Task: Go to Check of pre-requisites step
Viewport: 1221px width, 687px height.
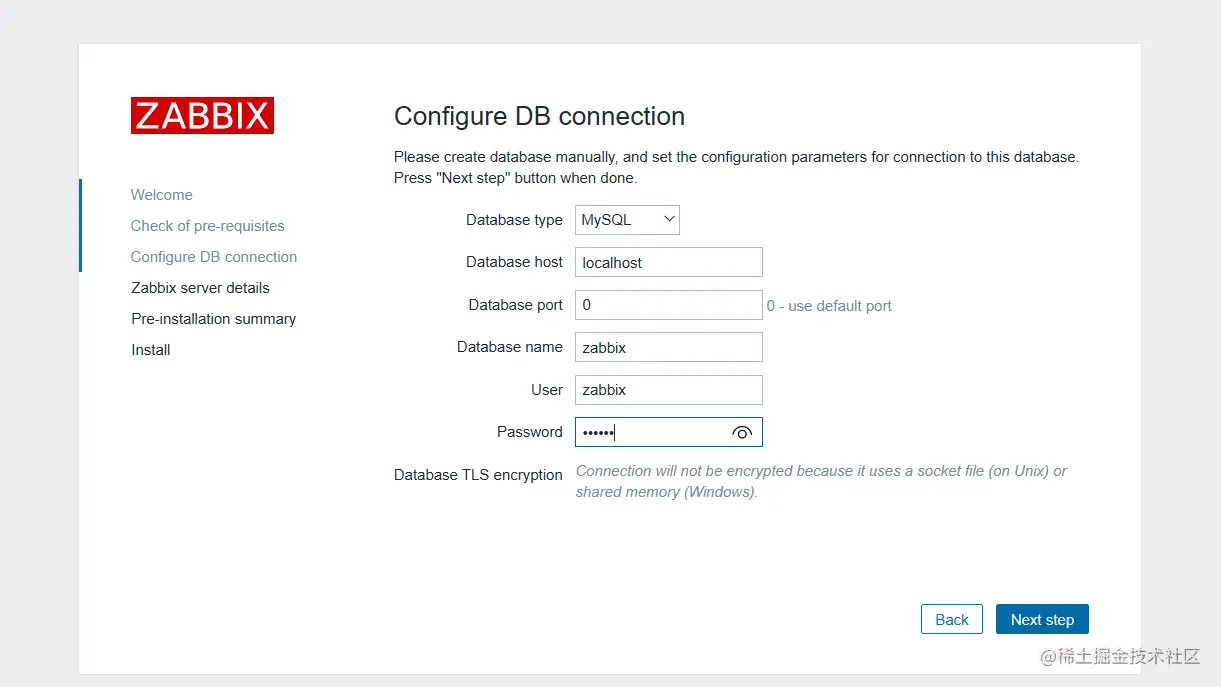Action: [x=208, y=226]
